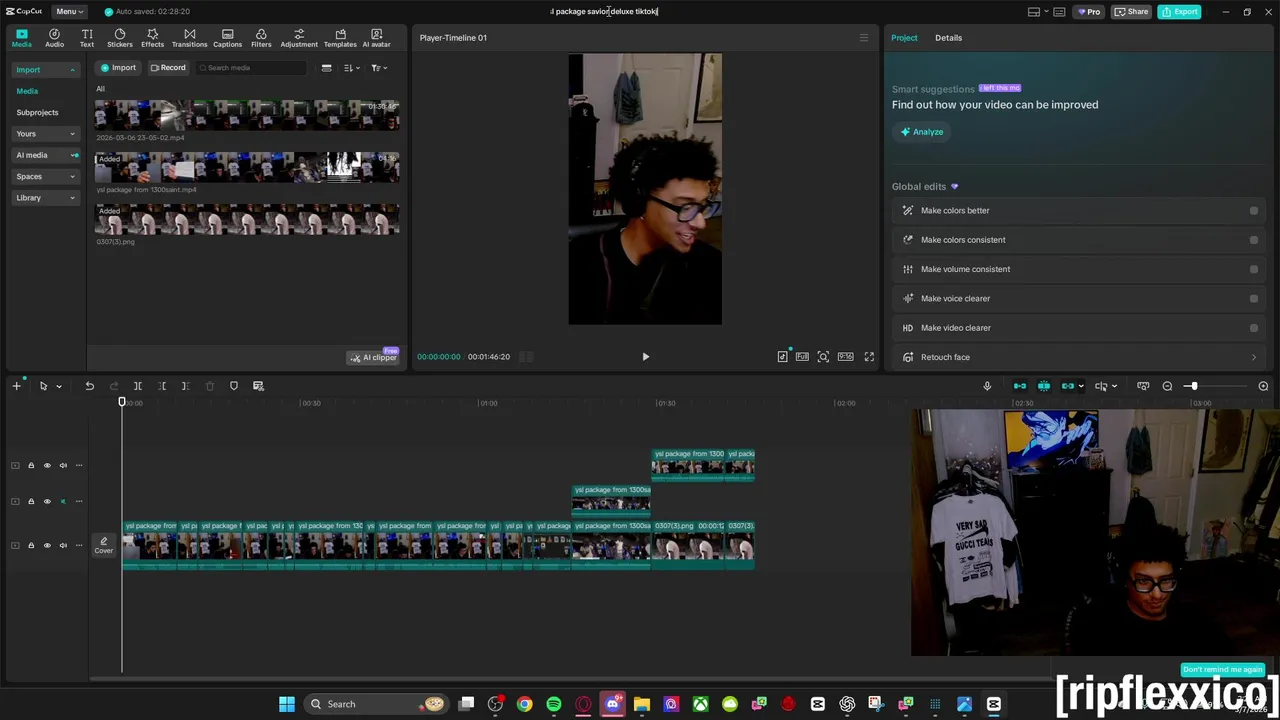Click the 9:16 aspect ratio icon in player
Screen dimensions: 1280x720
(846, 357)
